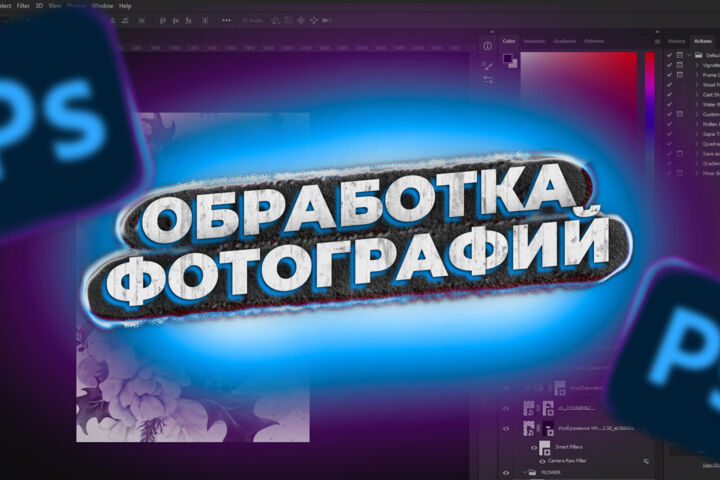Switch to the Gradients tab
Image resolution: width=720 pixels, height=480 pixels.
[x=564, y=41]
